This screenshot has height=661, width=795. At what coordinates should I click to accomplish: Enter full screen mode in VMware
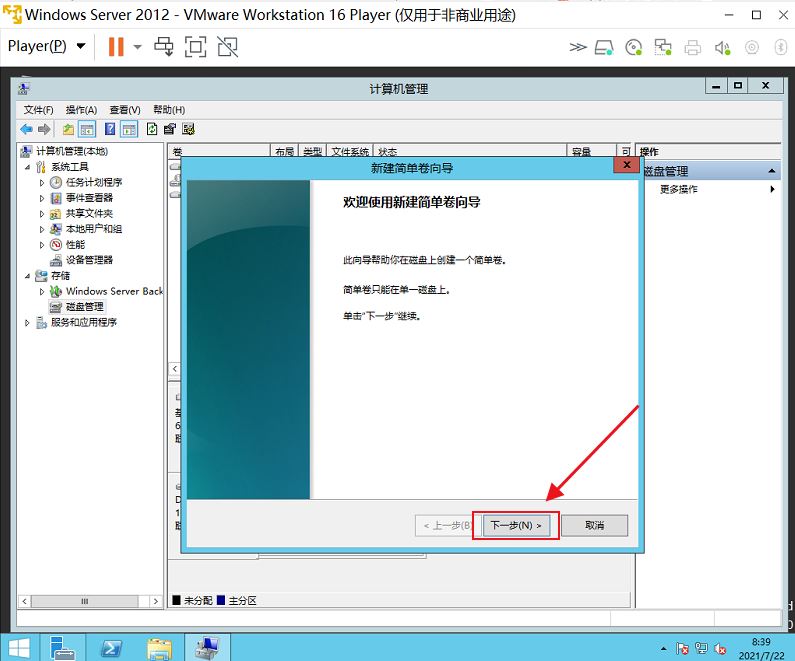coord(196,47)
